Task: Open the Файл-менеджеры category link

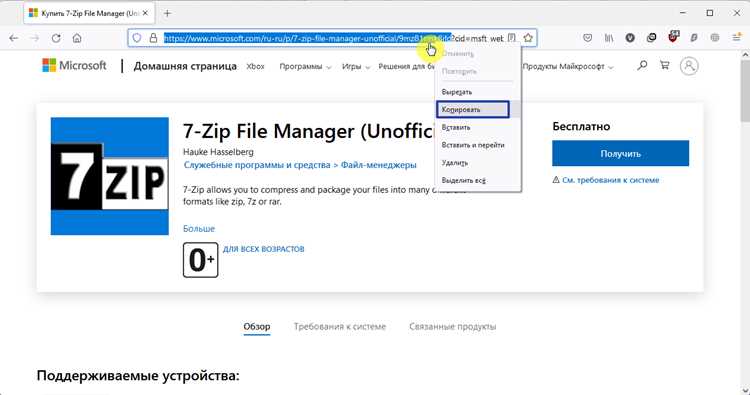Action: coord(378,165)
